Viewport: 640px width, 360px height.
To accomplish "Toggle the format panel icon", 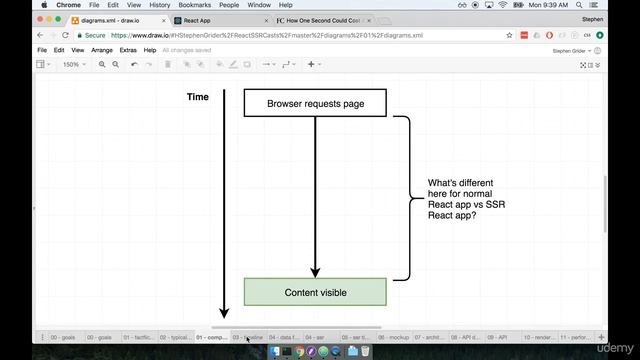I will point(591,65).
